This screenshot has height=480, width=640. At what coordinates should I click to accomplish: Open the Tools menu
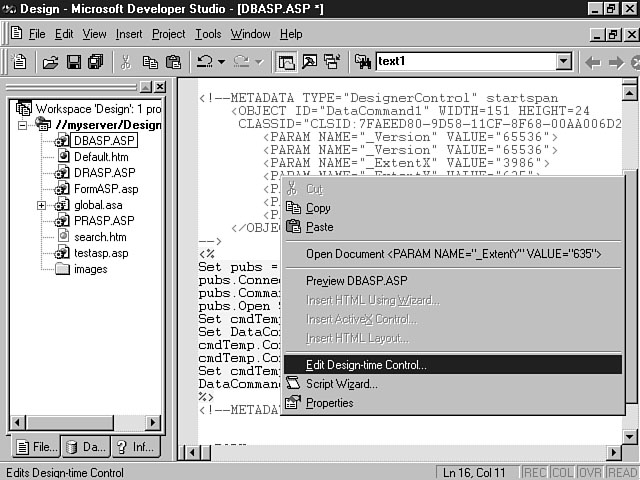[208, 34]
